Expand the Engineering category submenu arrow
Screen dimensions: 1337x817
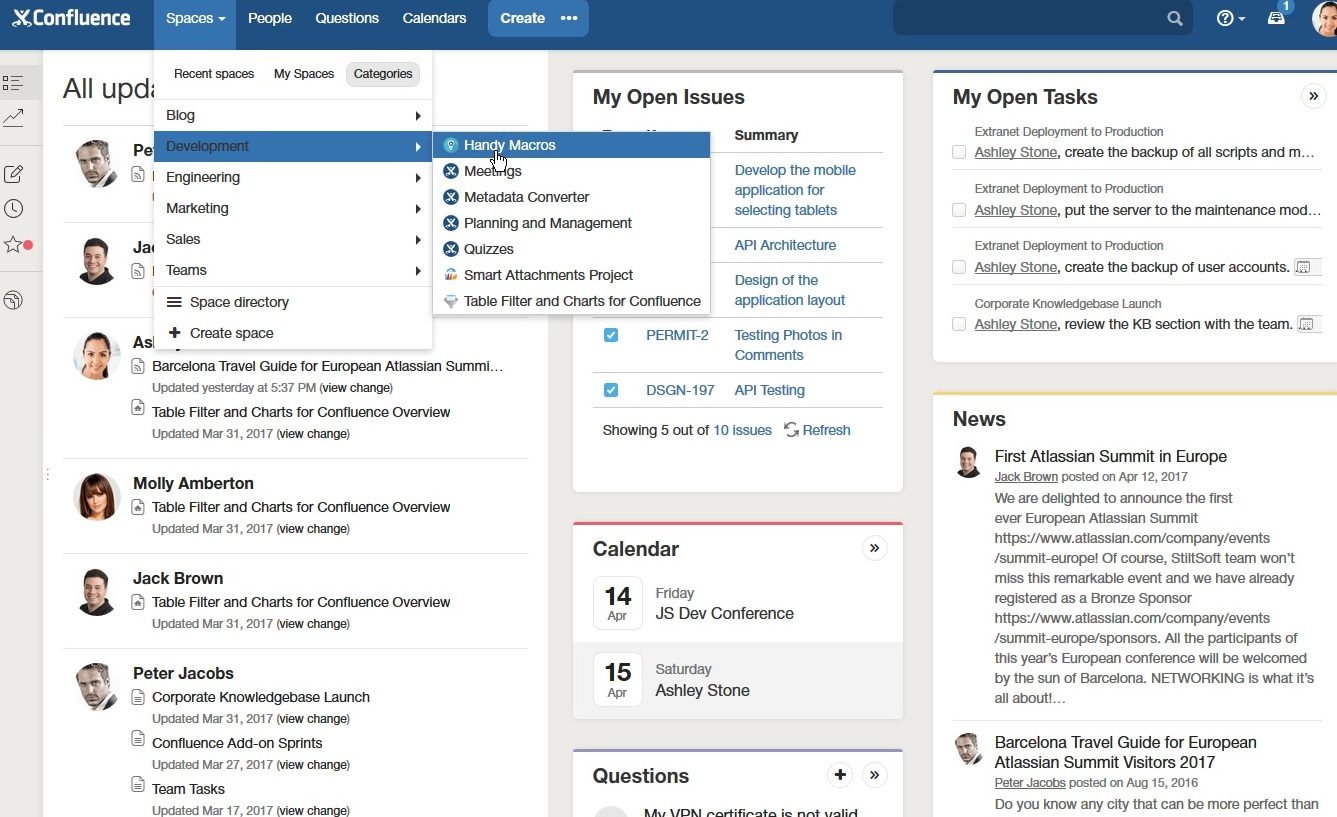[x=418, y=177]
